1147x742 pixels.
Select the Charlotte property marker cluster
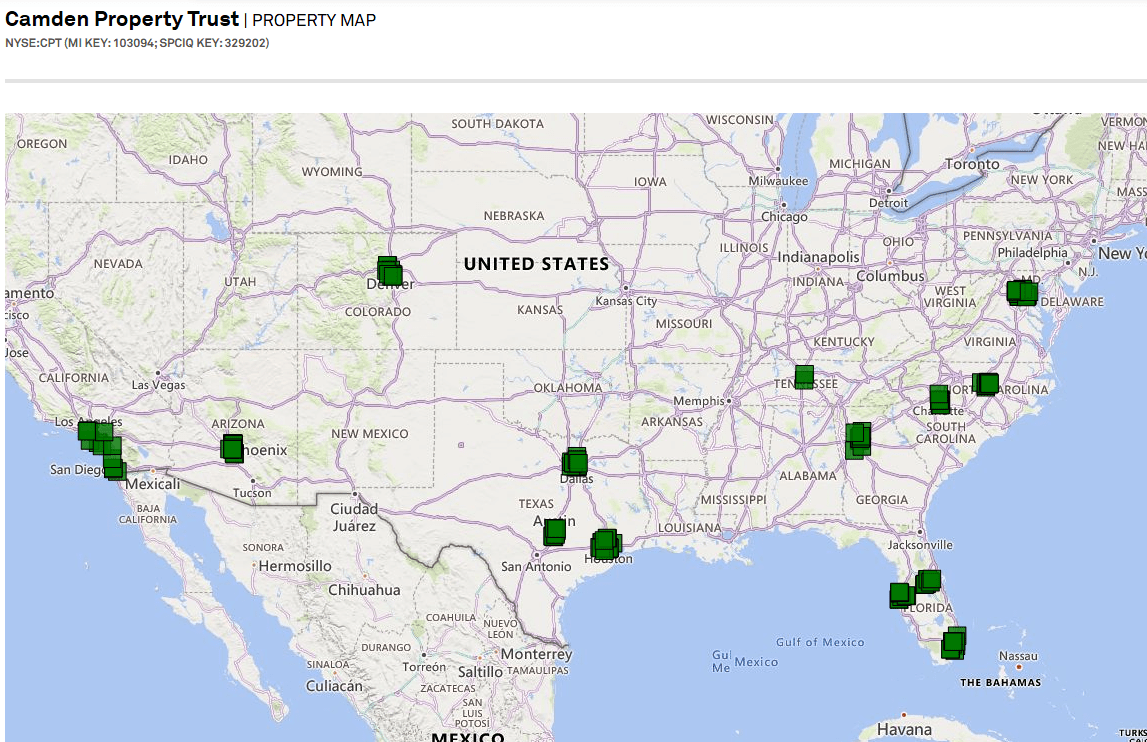[939, 399]
